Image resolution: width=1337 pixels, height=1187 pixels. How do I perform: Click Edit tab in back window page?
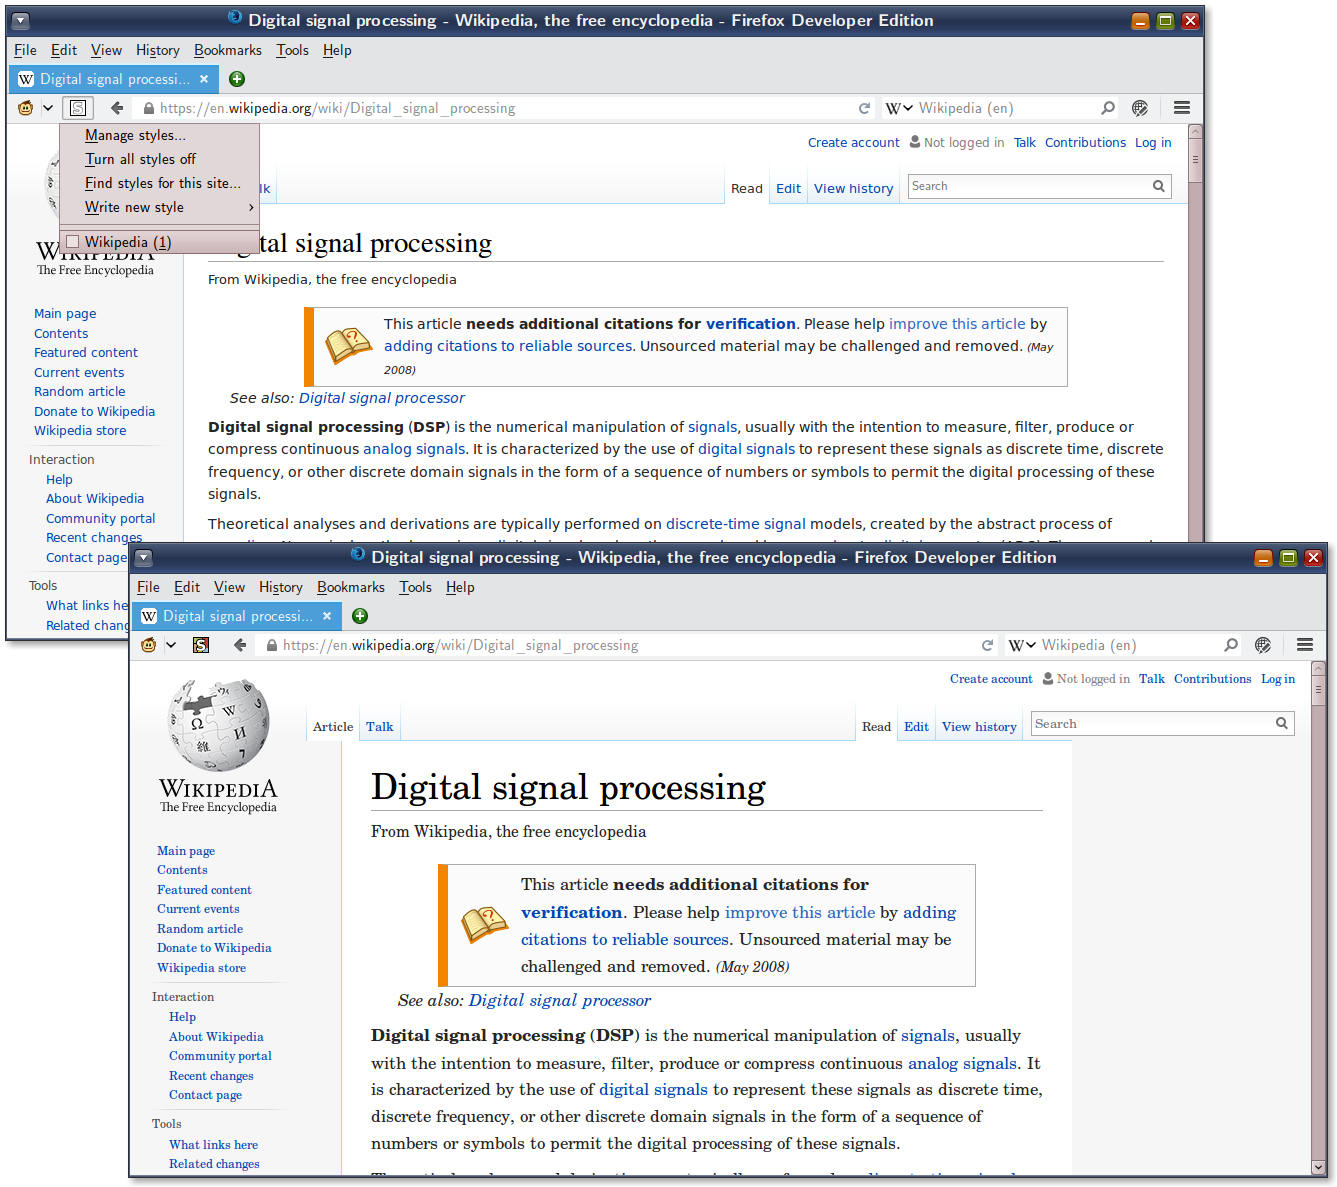(788, 189)
